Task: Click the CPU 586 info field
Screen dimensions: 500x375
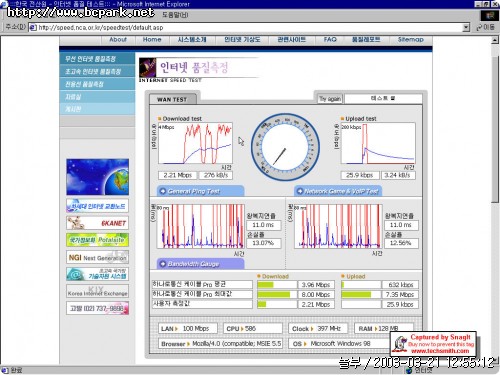Action: point(253,328)
